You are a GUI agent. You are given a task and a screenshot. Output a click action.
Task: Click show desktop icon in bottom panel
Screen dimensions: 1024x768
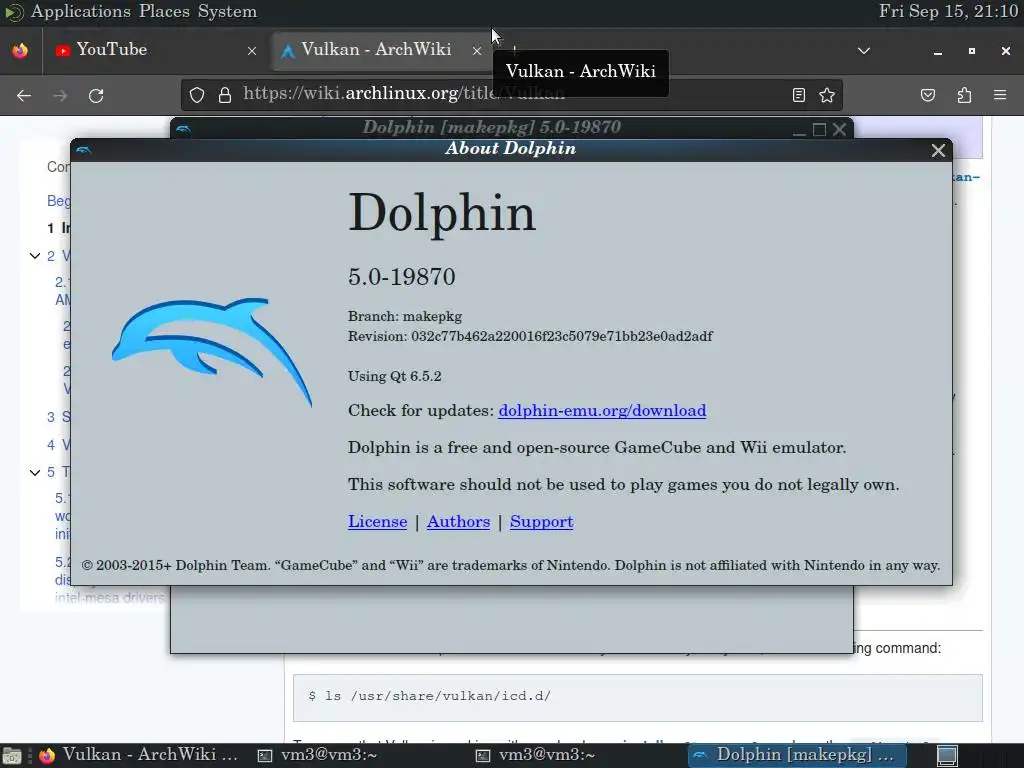[x=12, y=756]
